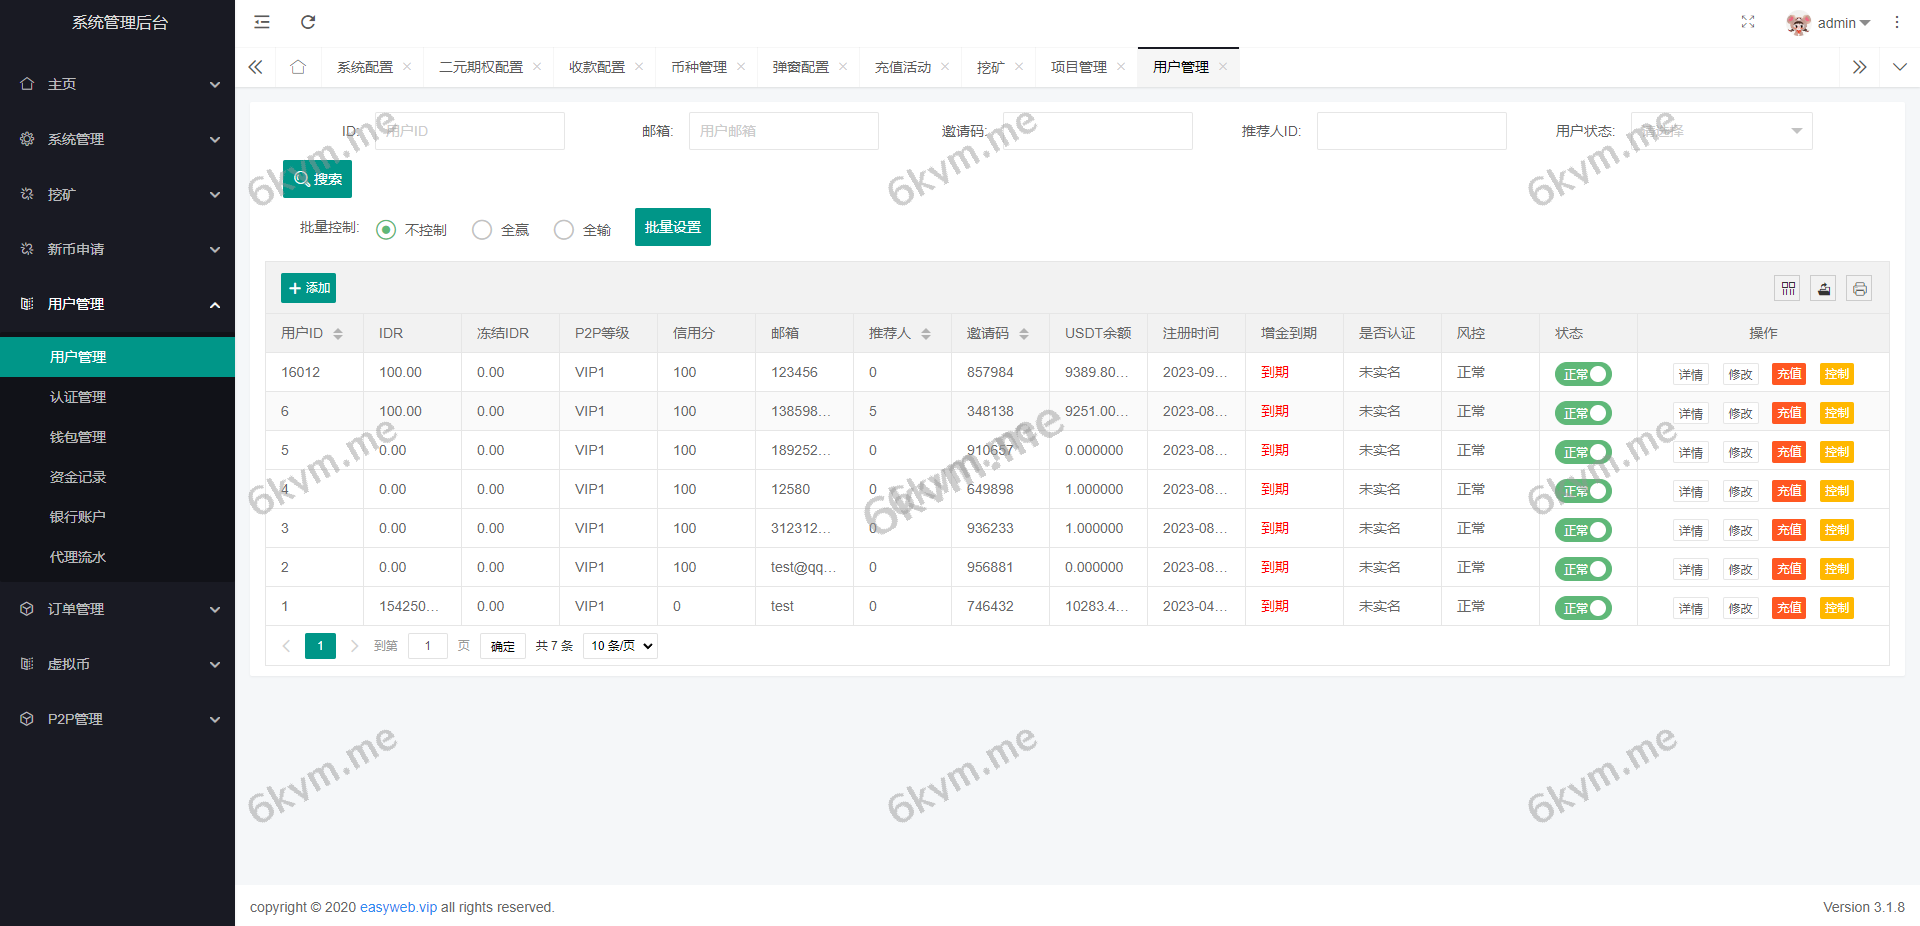Open the 用户状态 dropdown
The image size is (1920, 926).
[1720, 130]
